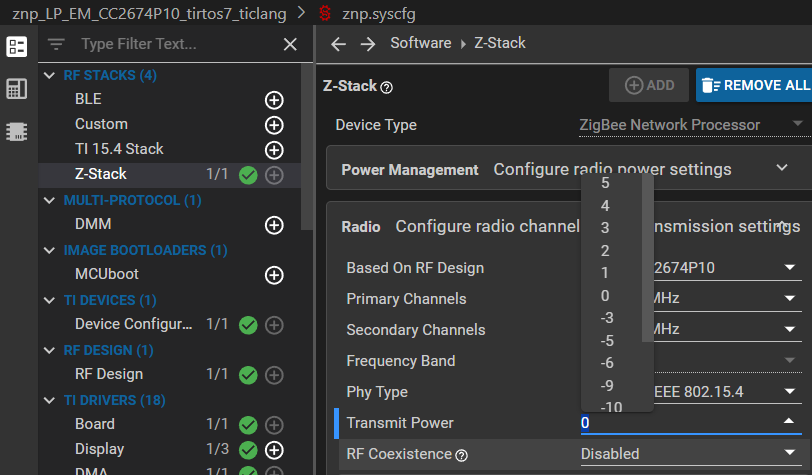812x475 pixels.
Task: Add a DMM module instance
Action: 274,225
